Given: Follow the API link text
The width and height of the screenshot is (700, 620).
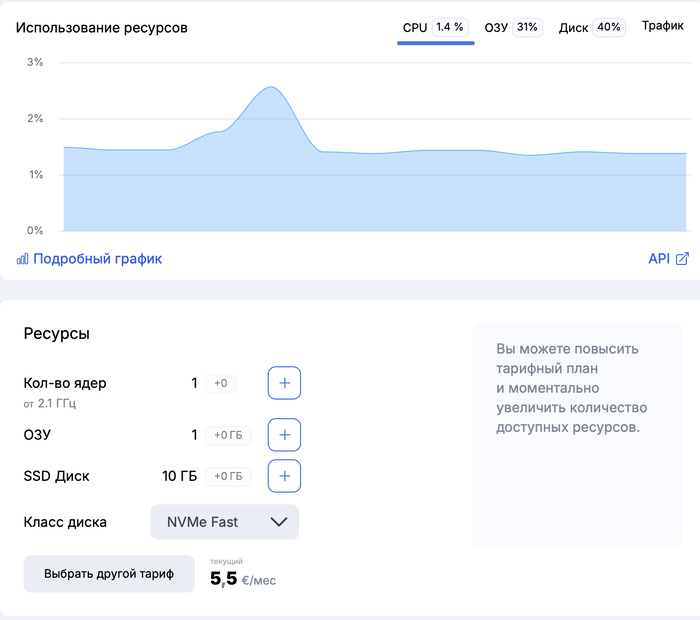Looking at the screenshot, I should (658, 259).
